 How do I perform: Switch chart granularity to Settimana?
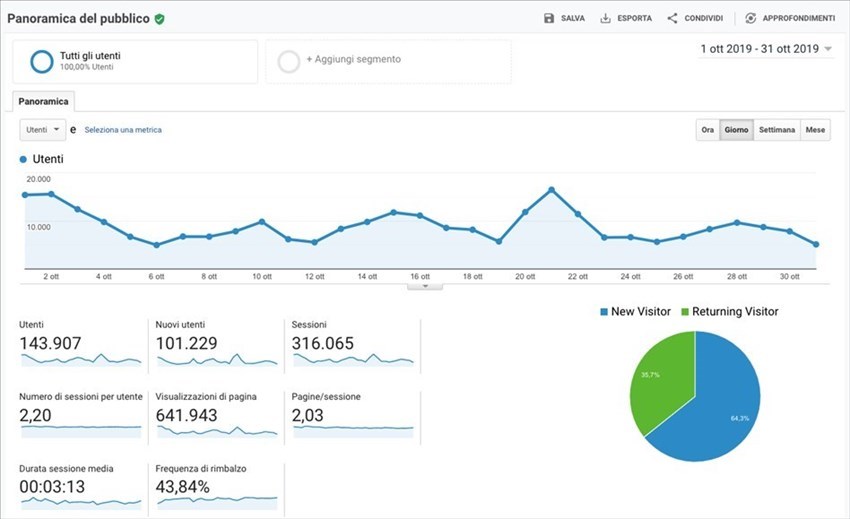tap(777, 130)
